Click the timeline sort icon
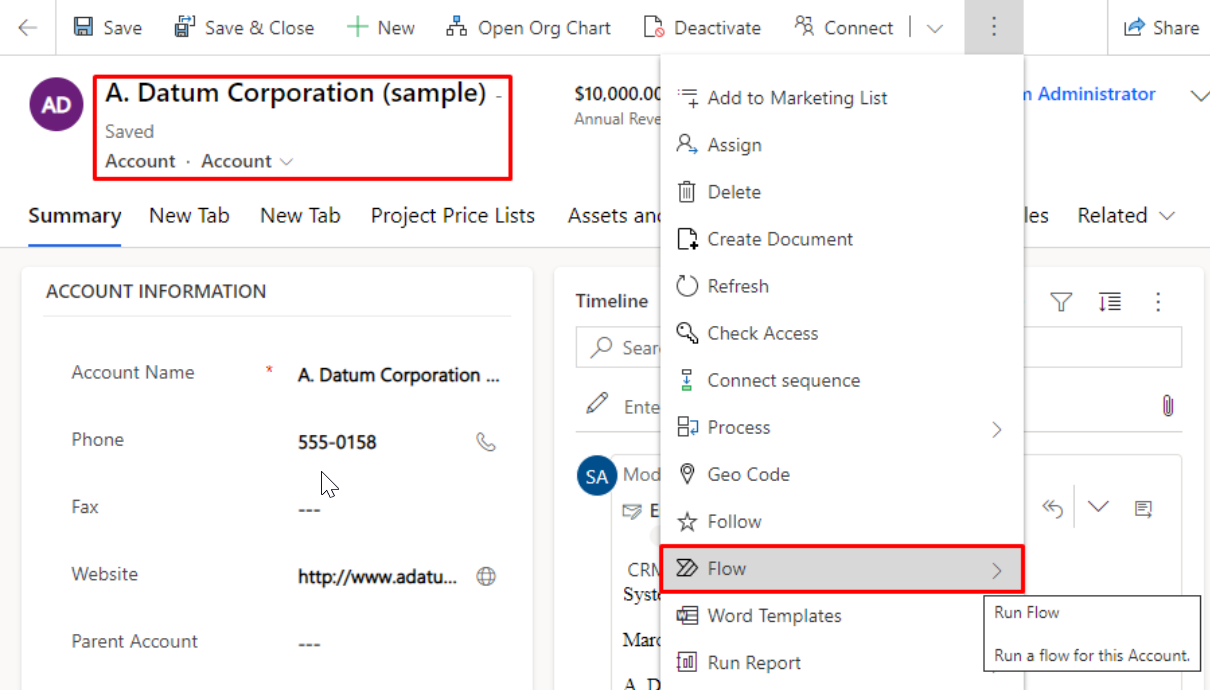 [1110, 302]
